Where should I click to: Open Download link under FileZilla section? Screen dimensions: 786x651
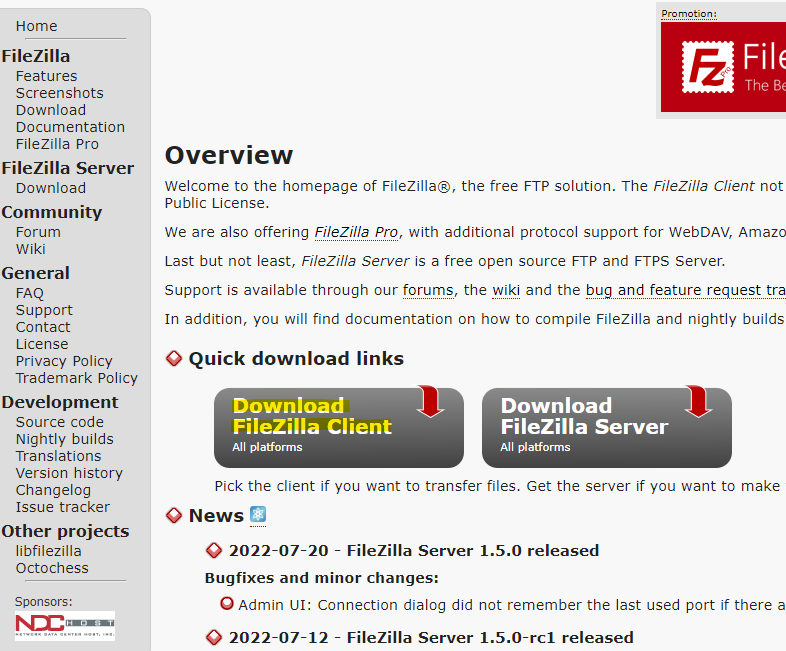51,110
